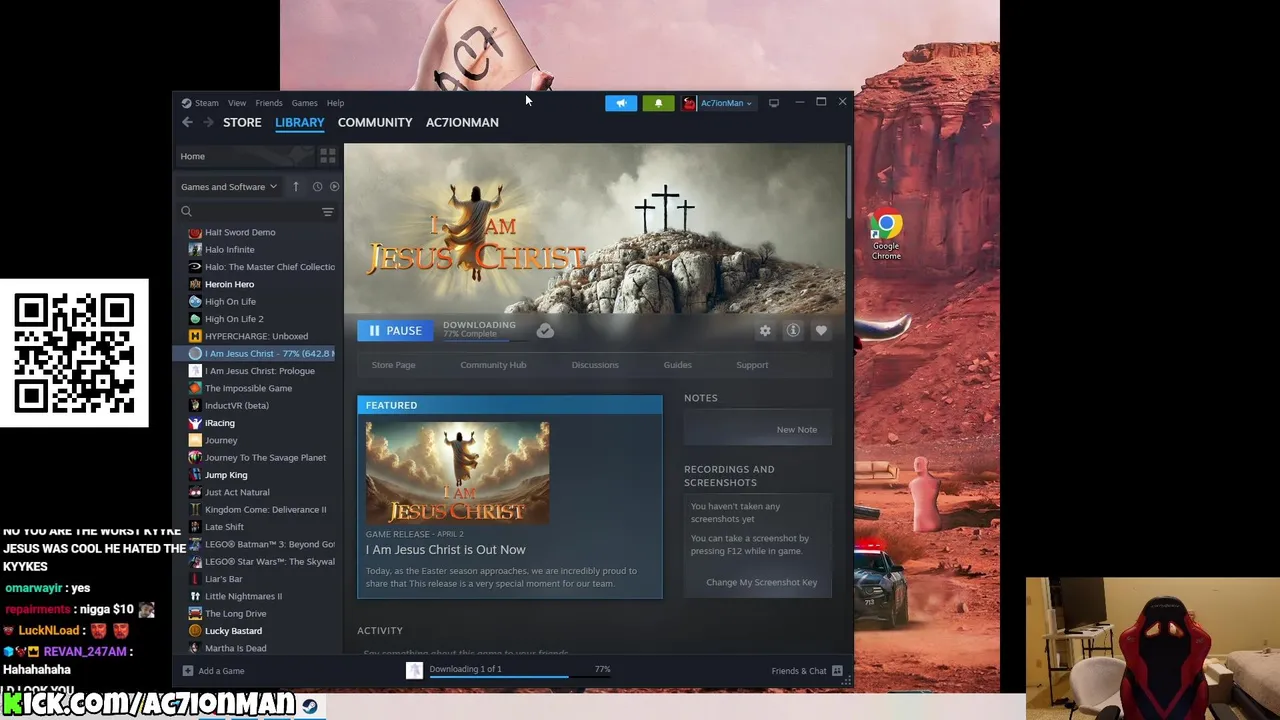
Task: Open the View menu
Action: pyautogui.click(x=237, y=103)
